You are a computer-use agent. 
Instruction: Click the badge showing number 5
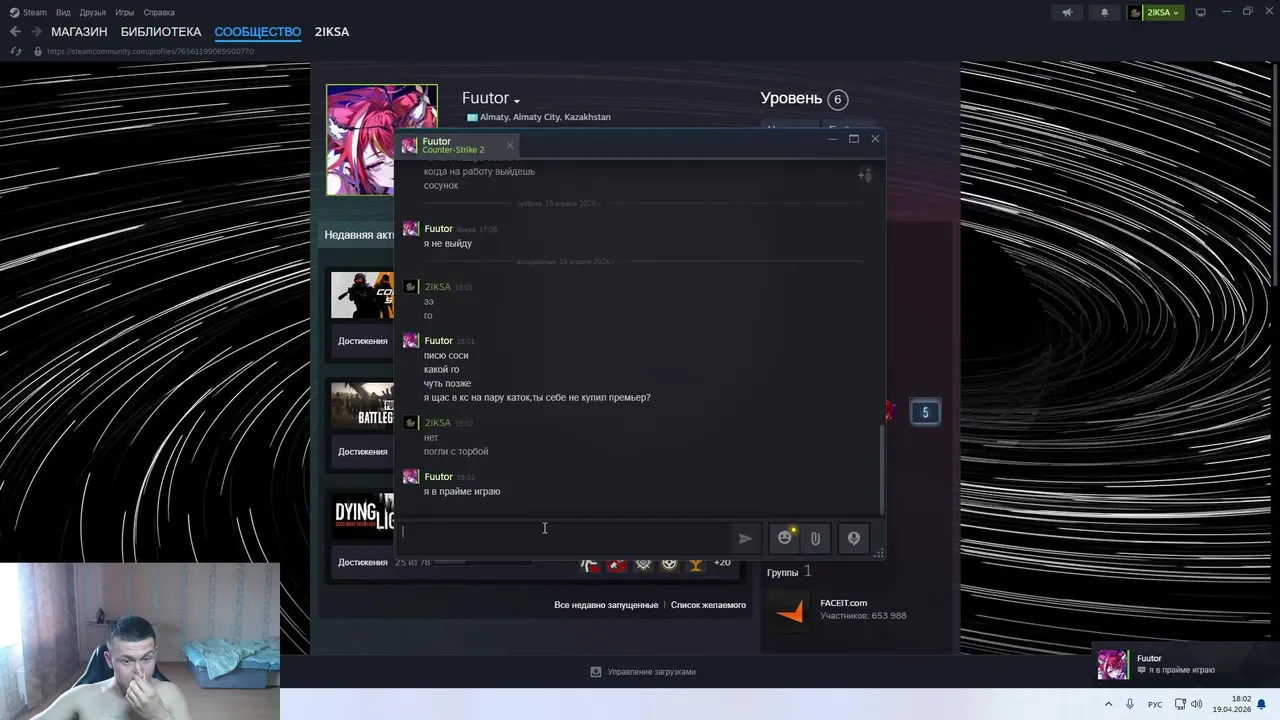(x=925, y=412)
